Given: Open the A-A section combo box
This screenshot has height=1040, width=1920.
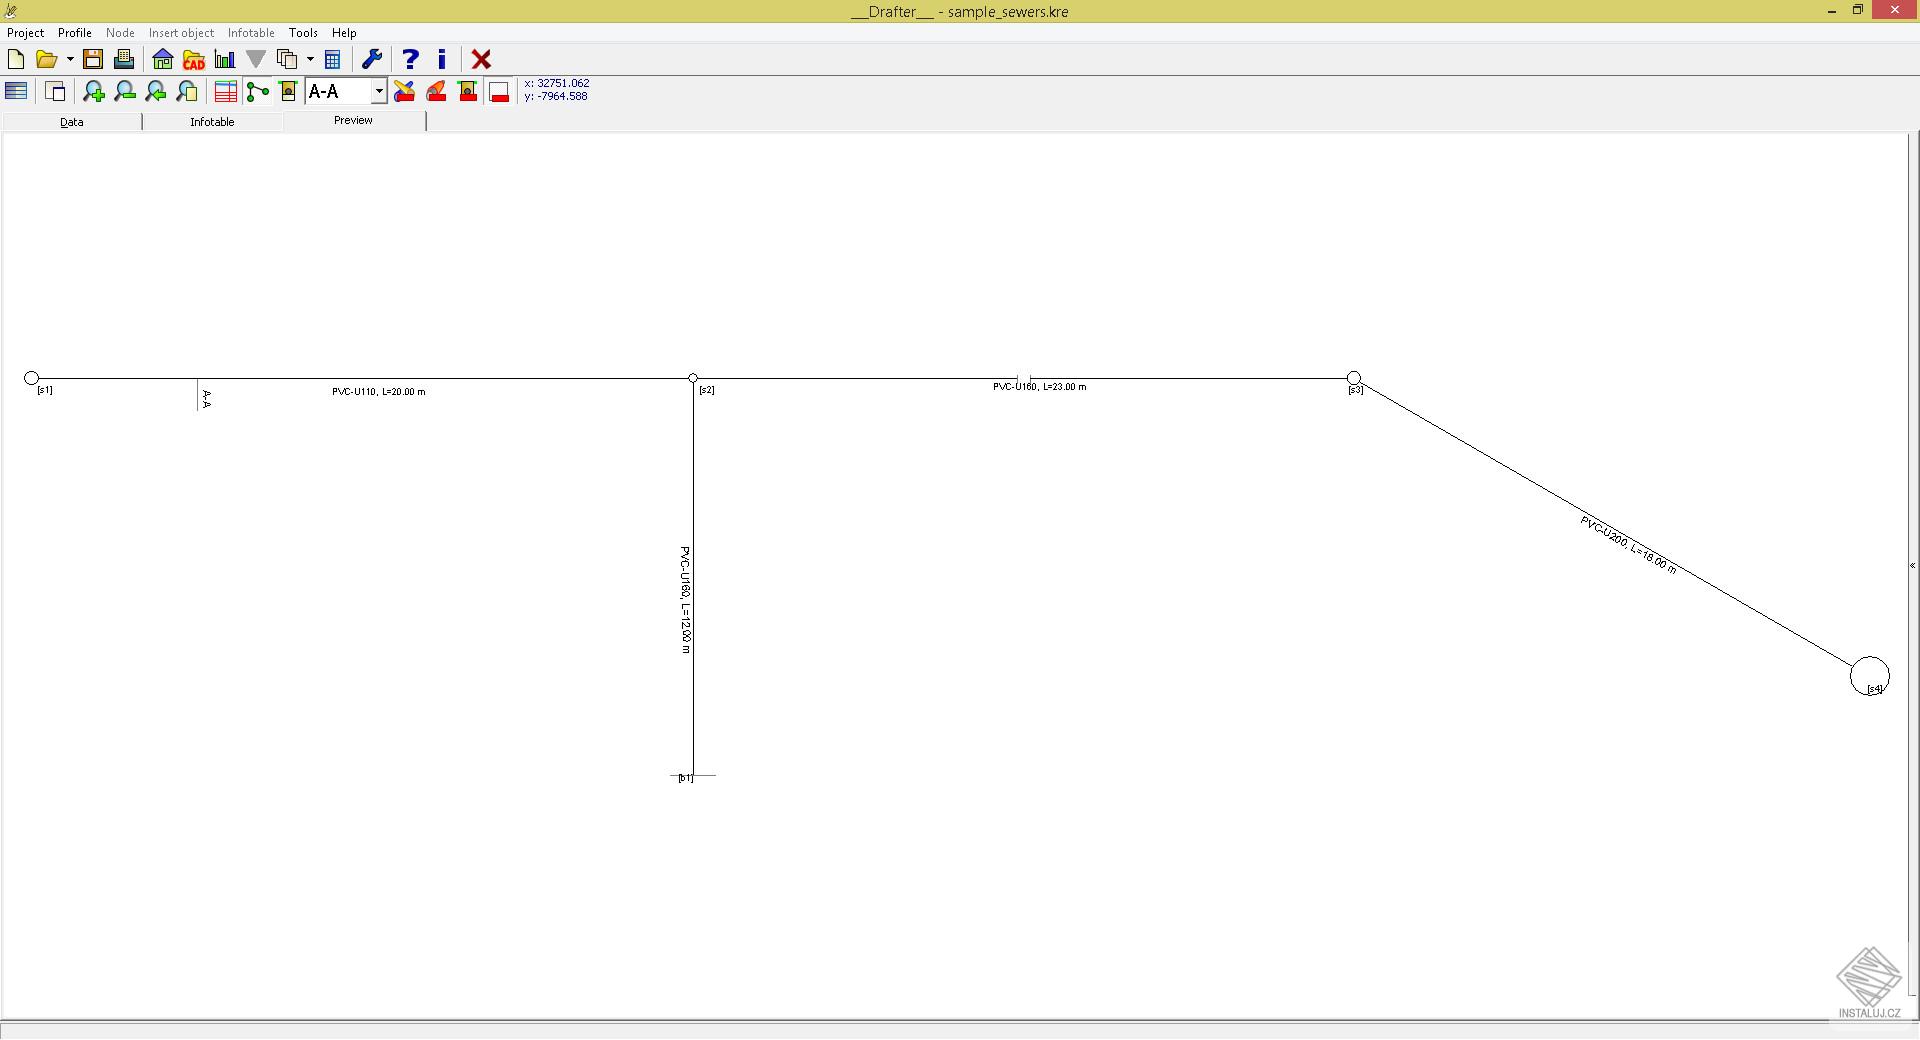Looking at the screenshot, I should (346, 91).
